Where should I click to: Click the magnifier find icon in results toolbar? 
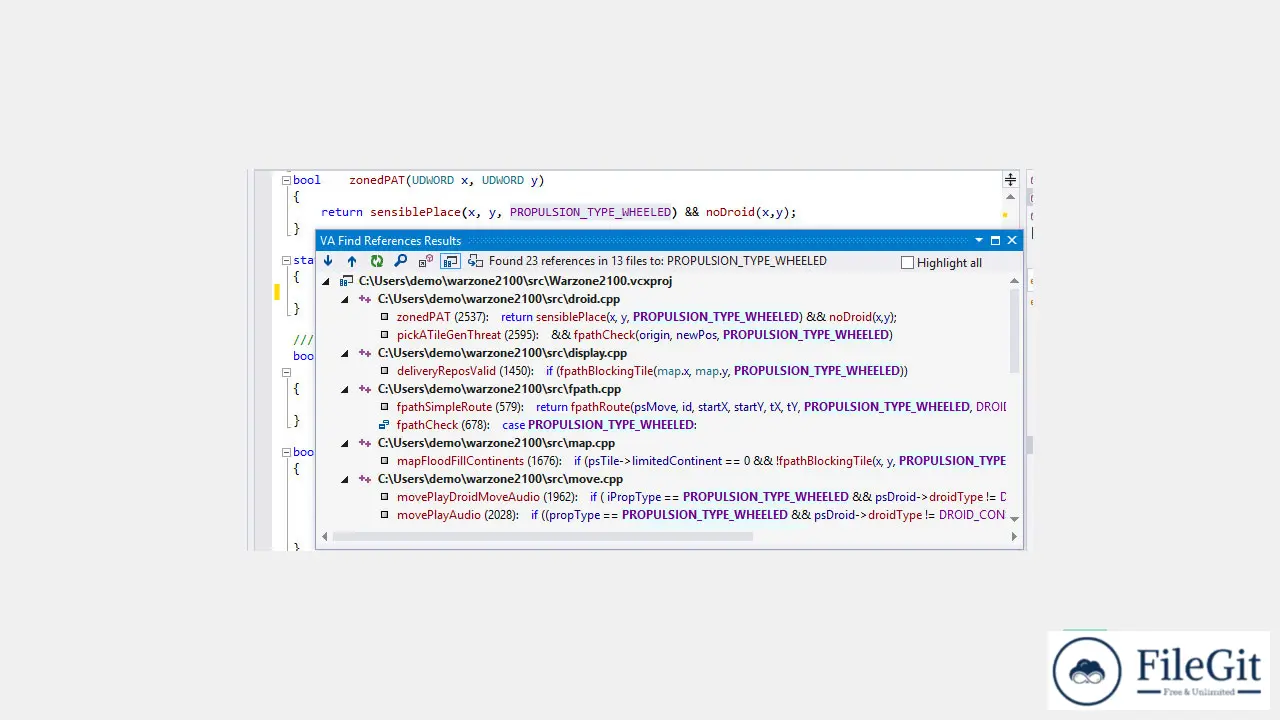tap(401, 261)
